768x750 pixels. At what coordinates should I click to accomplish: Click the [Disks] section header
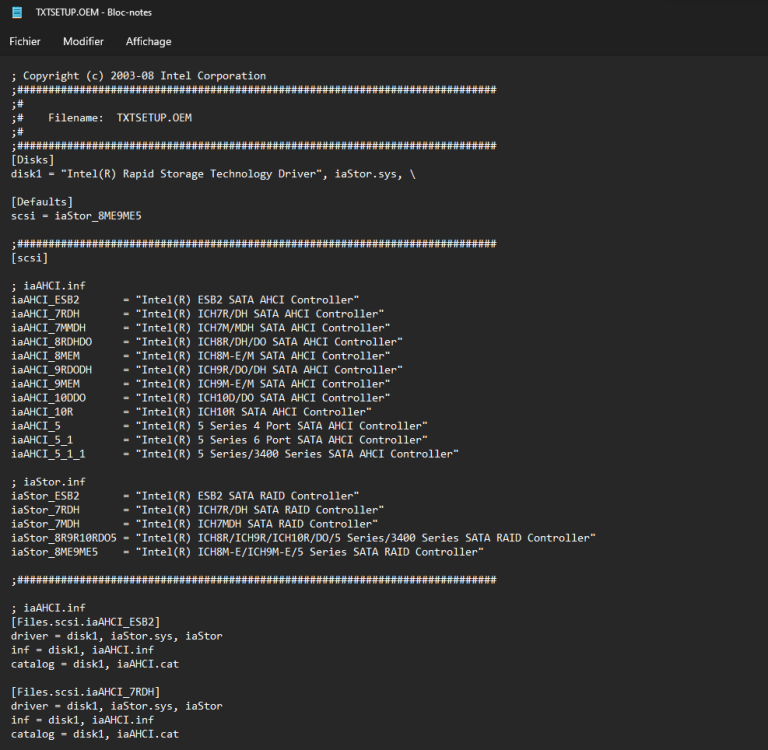(x=33, y=159)
